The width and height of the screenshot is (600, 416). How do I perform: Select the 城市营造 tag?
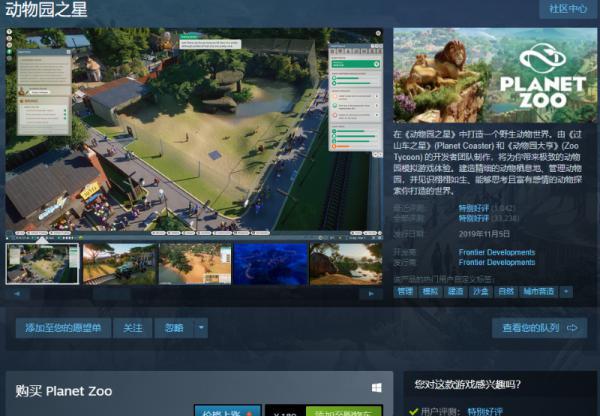coord(538,292)
